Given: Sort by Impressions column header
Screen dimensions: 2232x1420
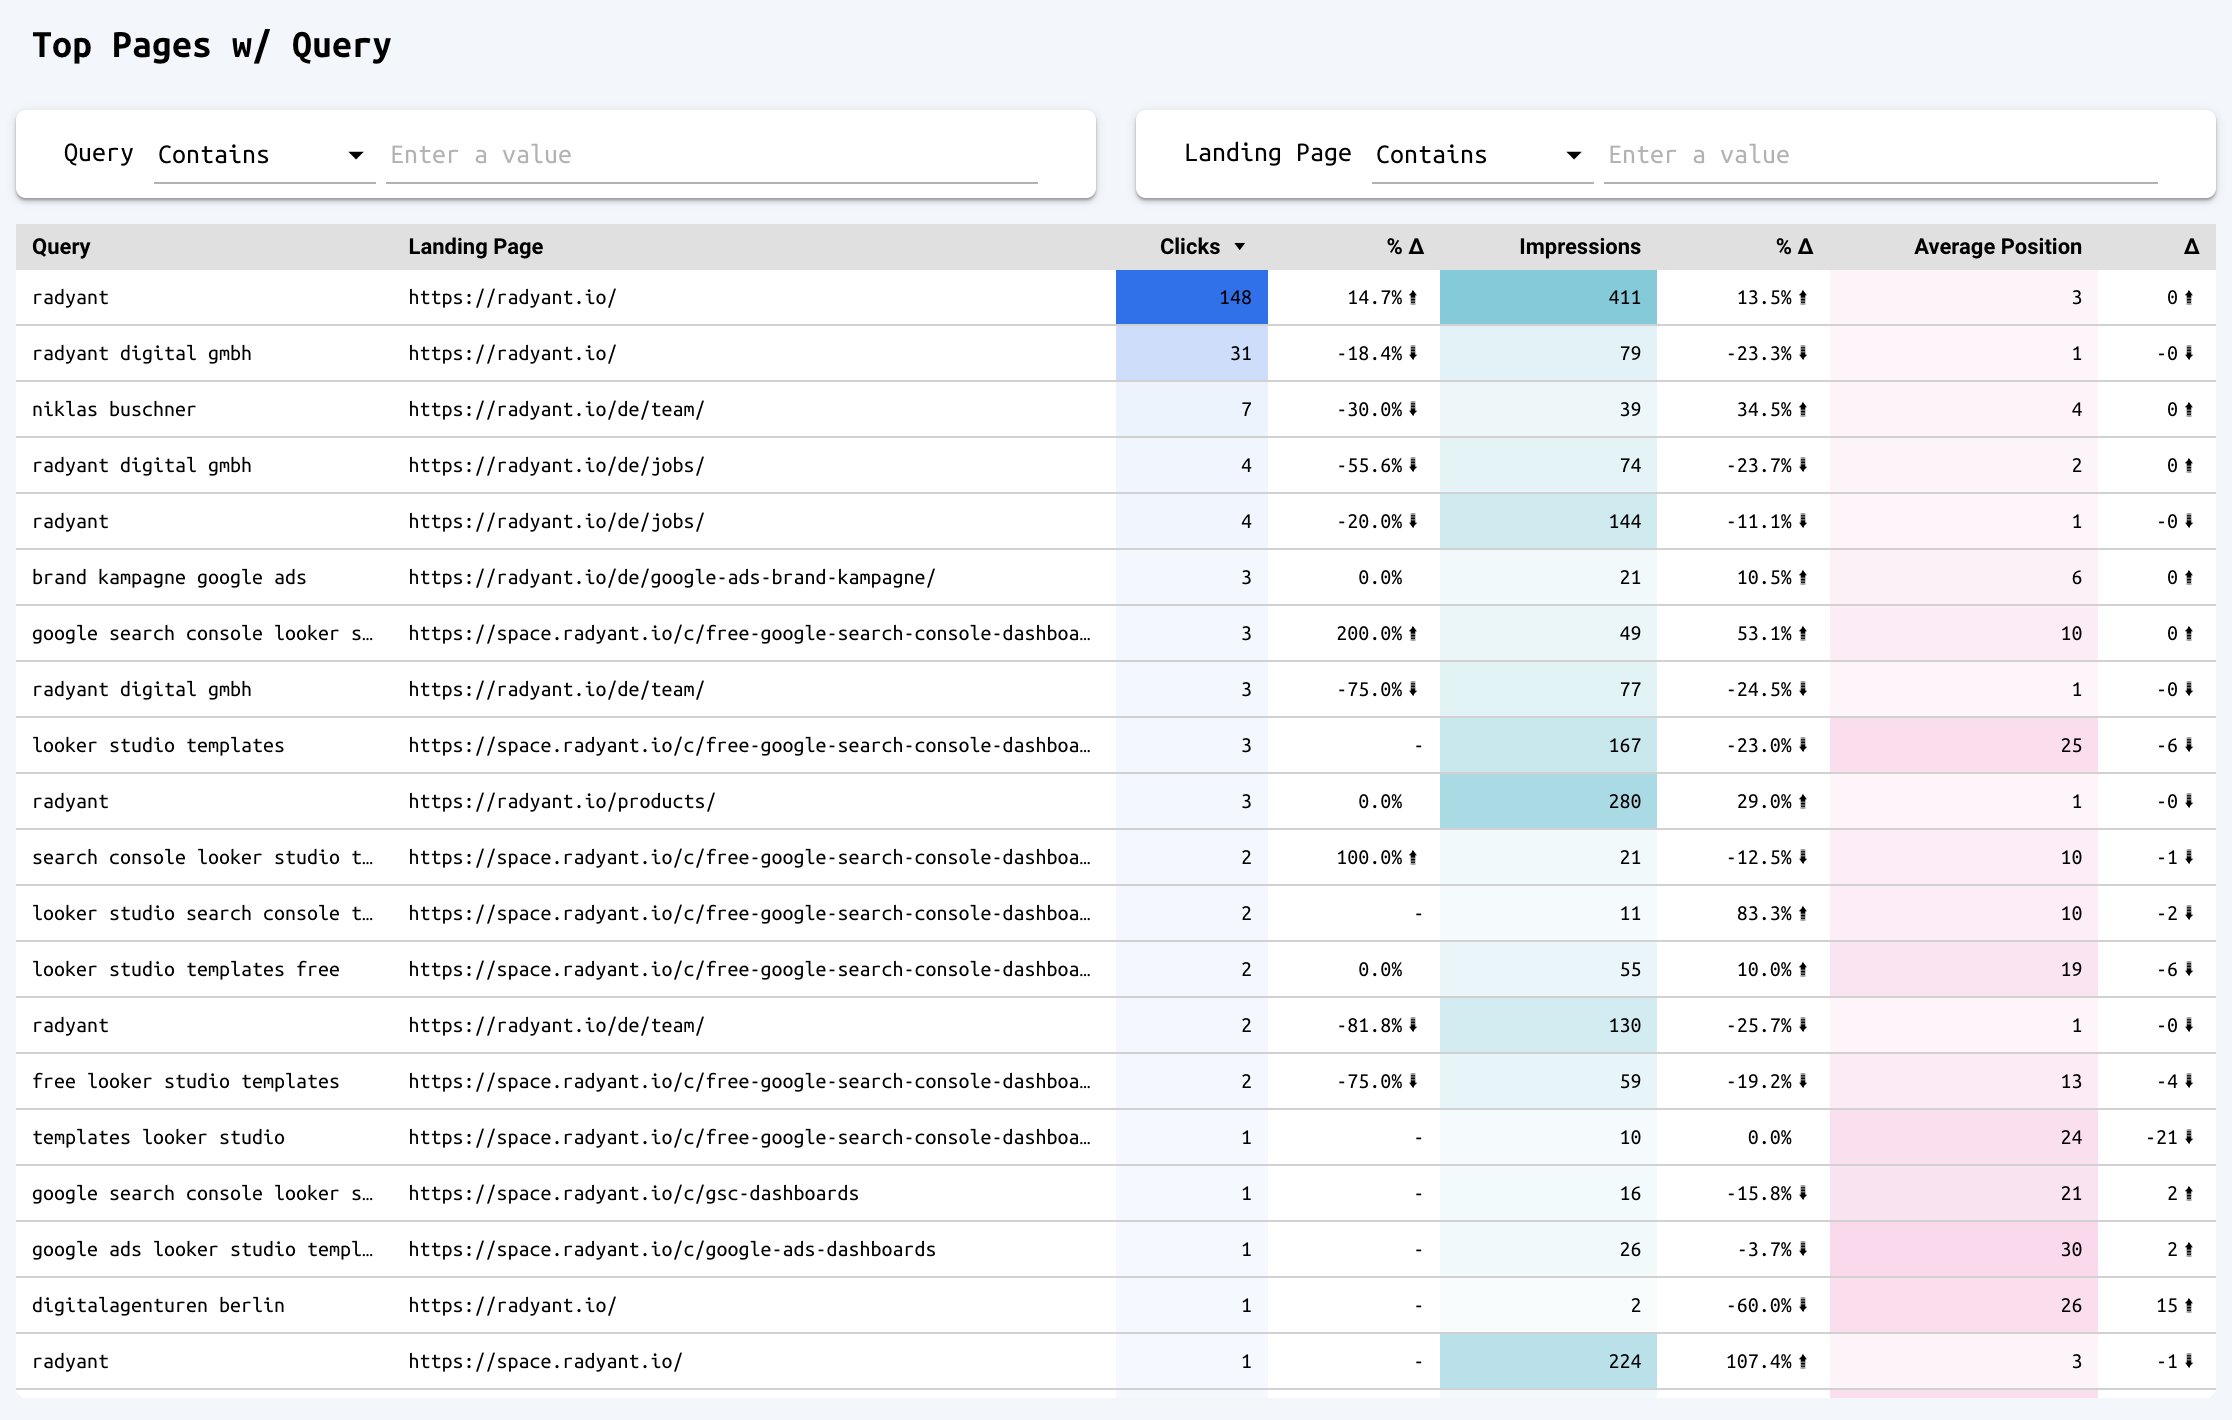Looking at the screenshot, I should tap(1580, 247).
